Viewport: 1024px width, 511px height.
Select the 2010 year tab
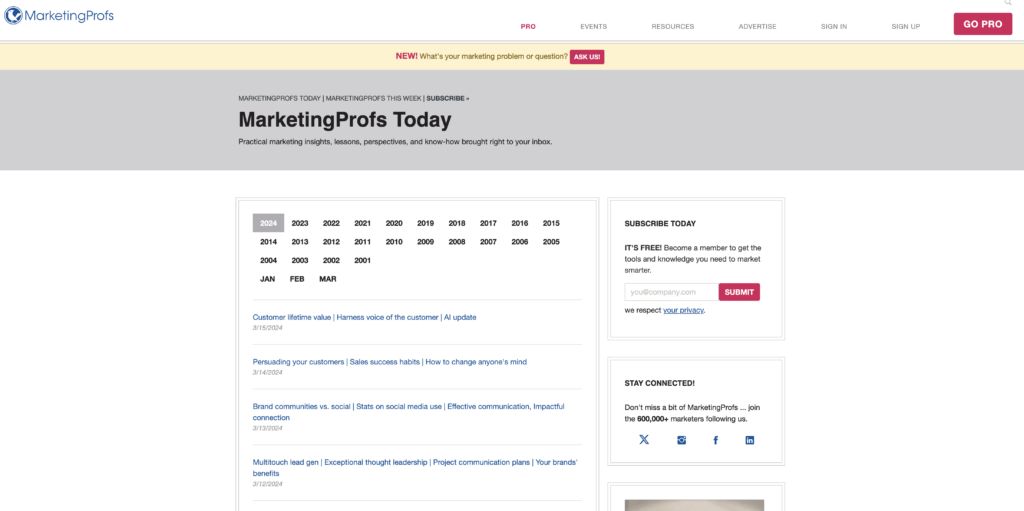(394, 242)
